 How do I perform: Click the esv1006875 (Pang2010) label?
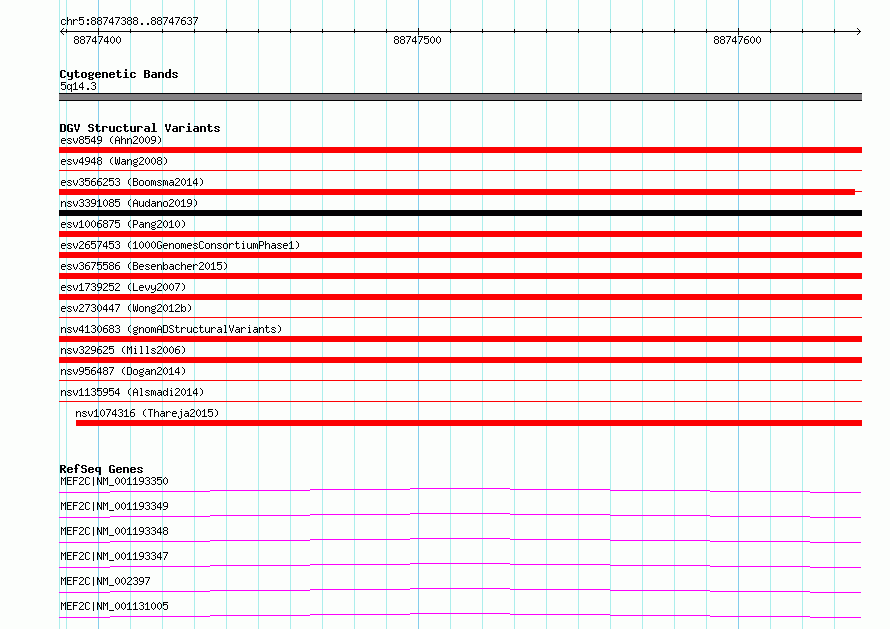pyautogui.click(x=123, y=224)
